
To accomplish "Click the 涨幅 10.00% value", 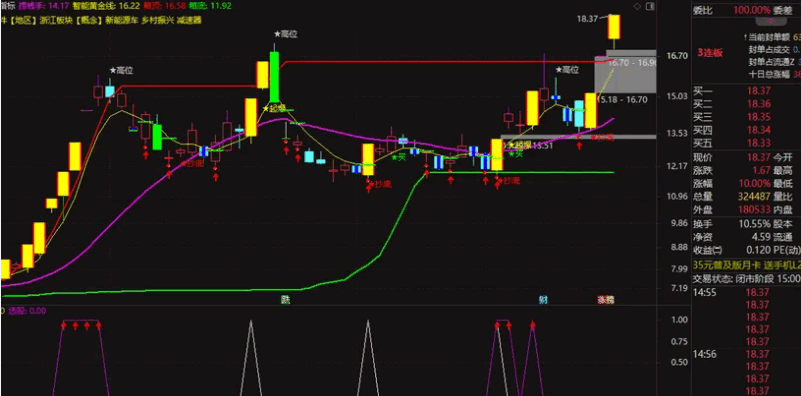I will coord(755,183).
